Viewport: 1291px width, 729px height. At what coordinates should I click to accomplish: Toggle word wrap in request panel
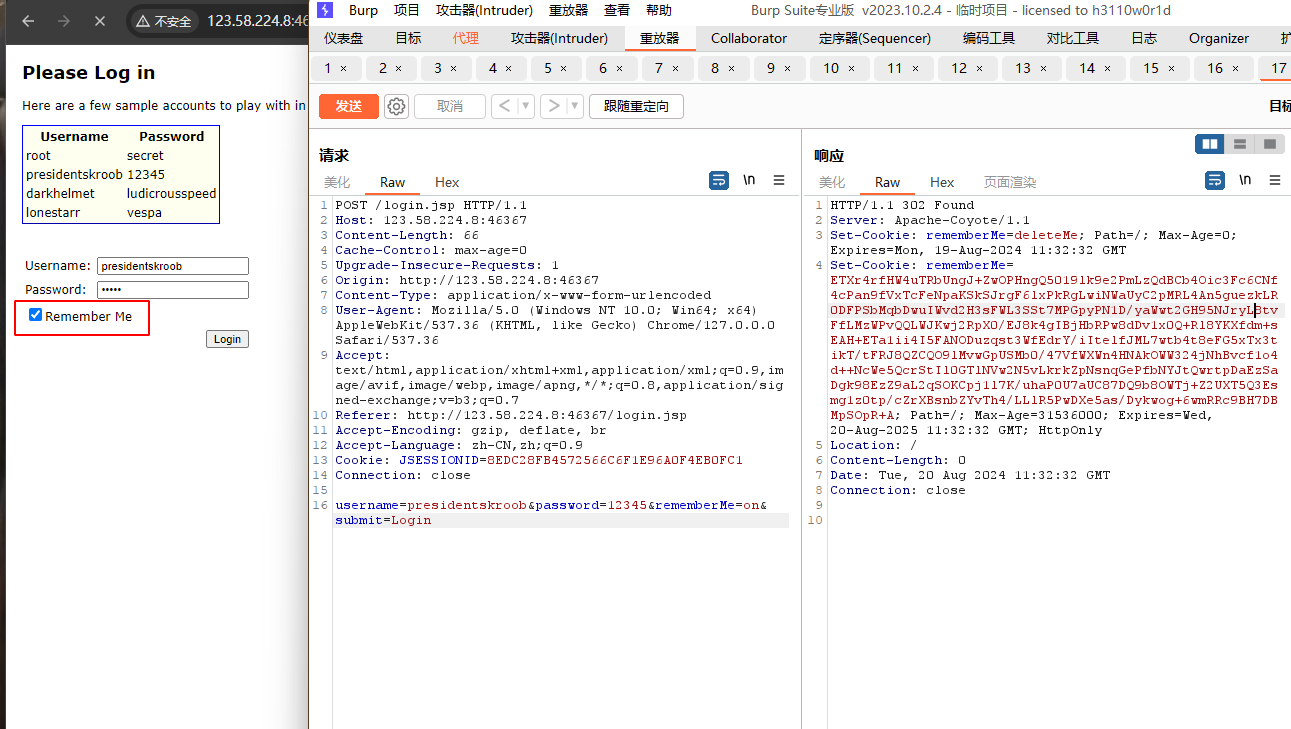tap(719, 181)
